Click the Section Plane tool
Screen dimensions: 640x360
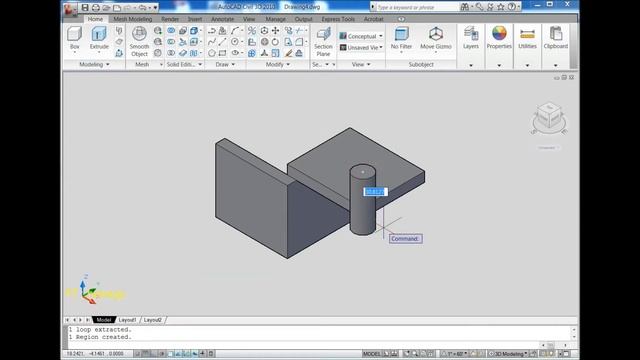pos(323,42)
